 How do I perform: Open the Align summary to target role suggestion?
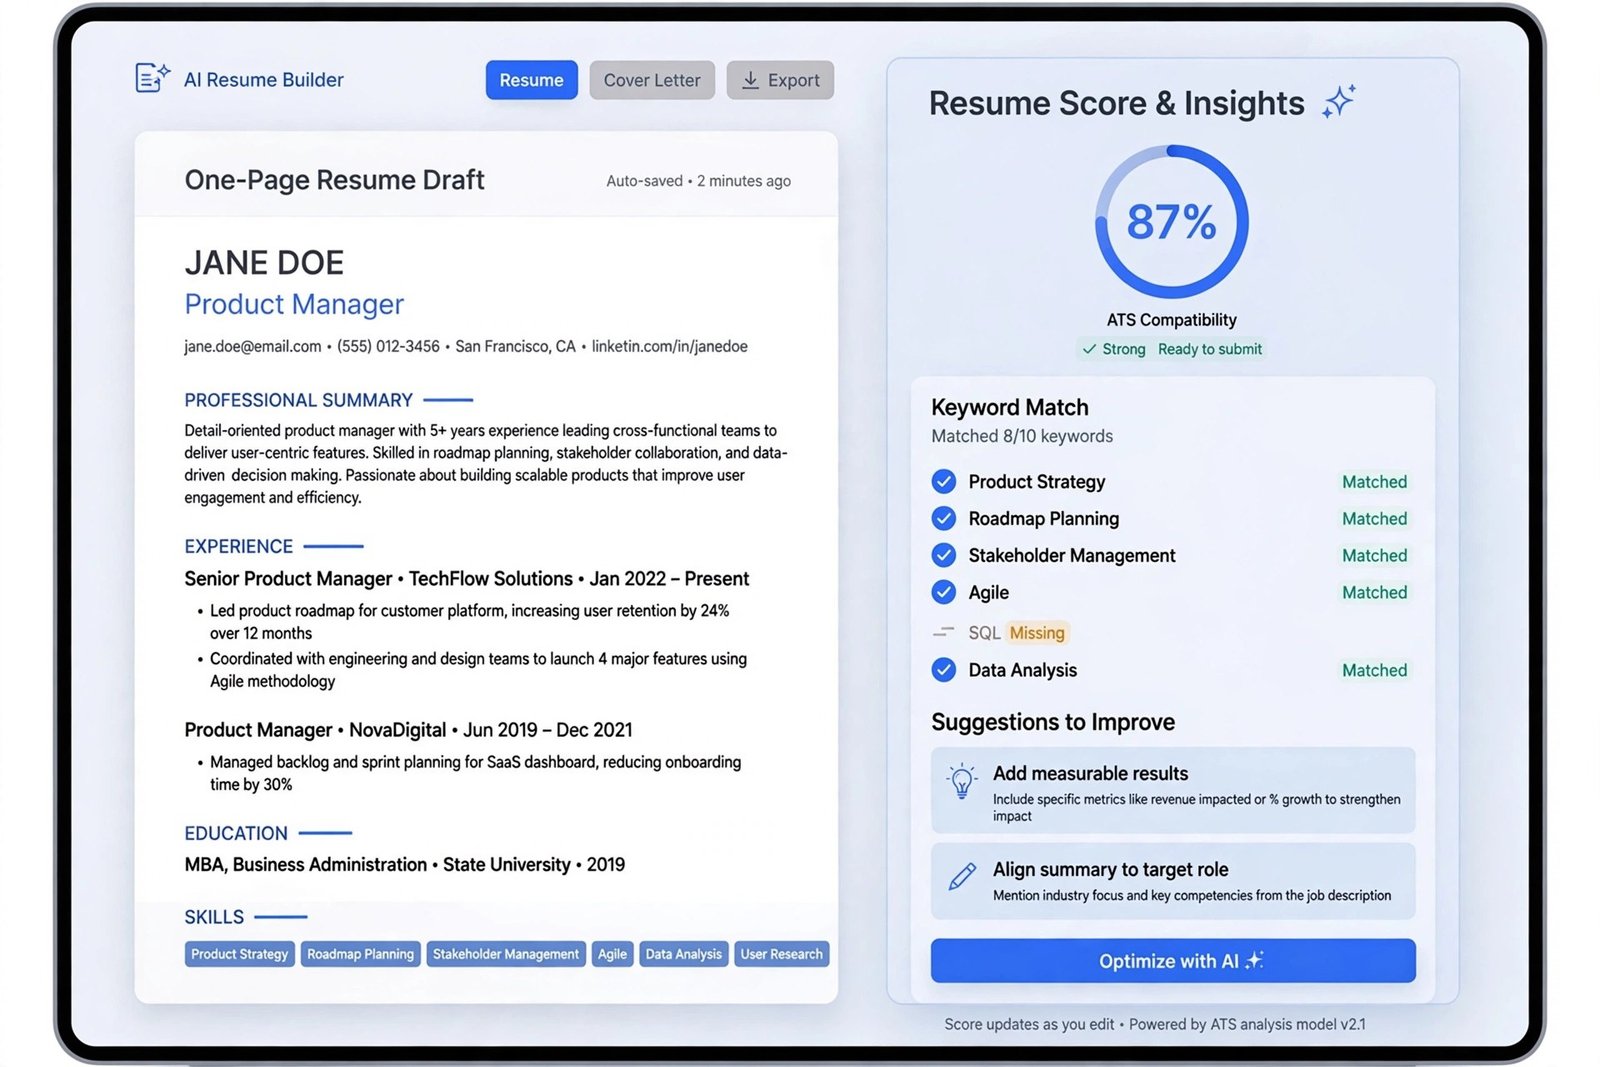coord(1173,881)
